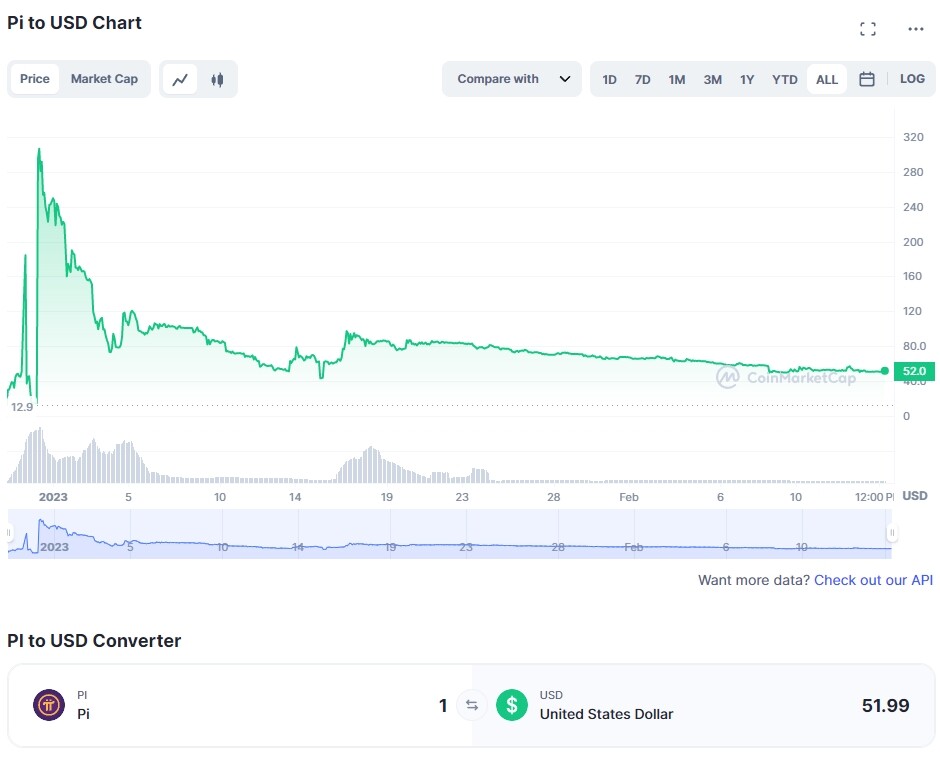Viewport: 940px width, 758px height.
Task: Follow the Check out our API link
Action: click(x=873, y=580)
